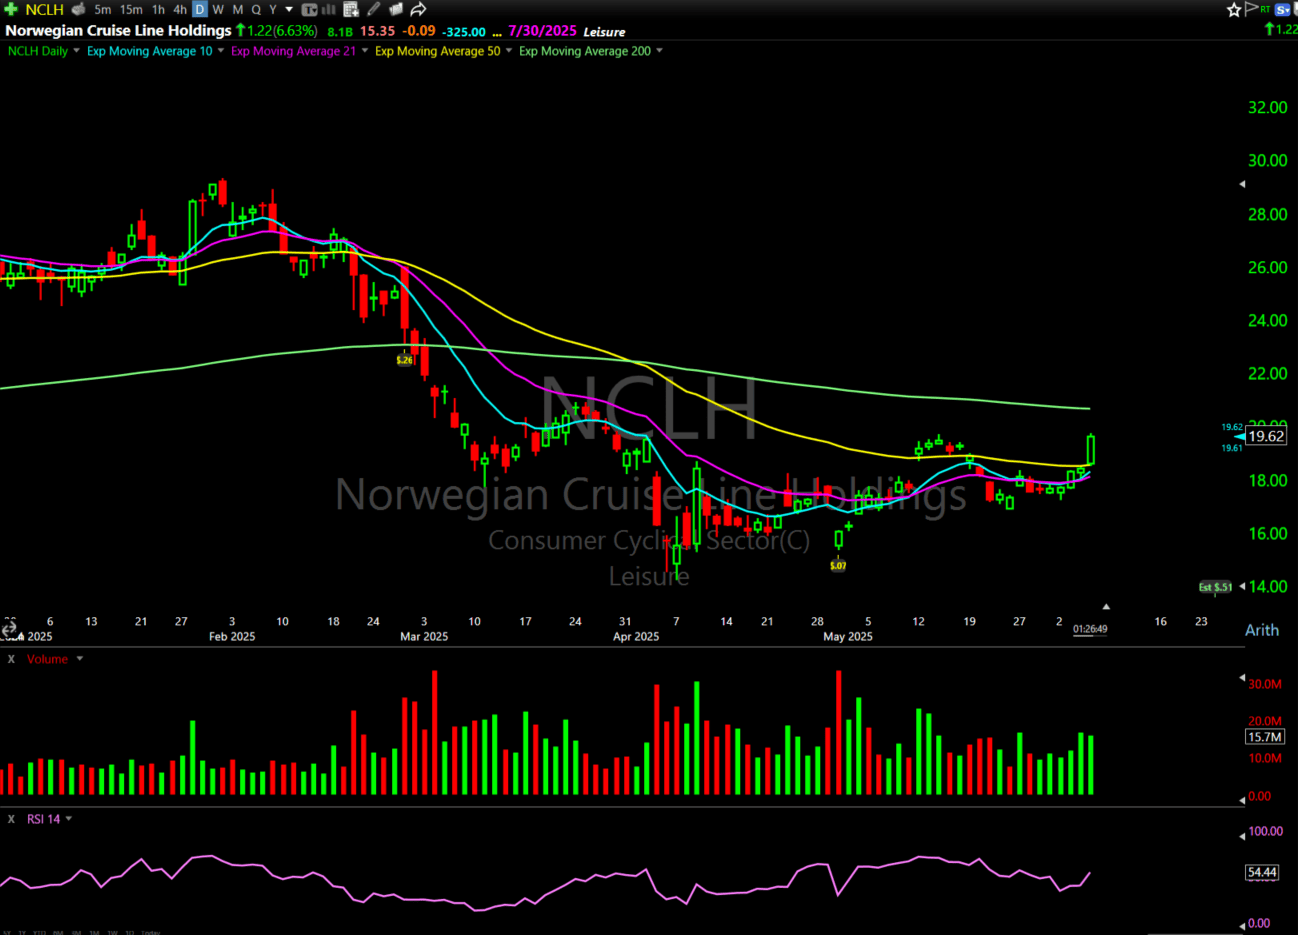This screenshot has height=935, width=1298.
Task: Click the 54.44 RSI value label
Action: pyautogui.click(x=1262, y=872)
